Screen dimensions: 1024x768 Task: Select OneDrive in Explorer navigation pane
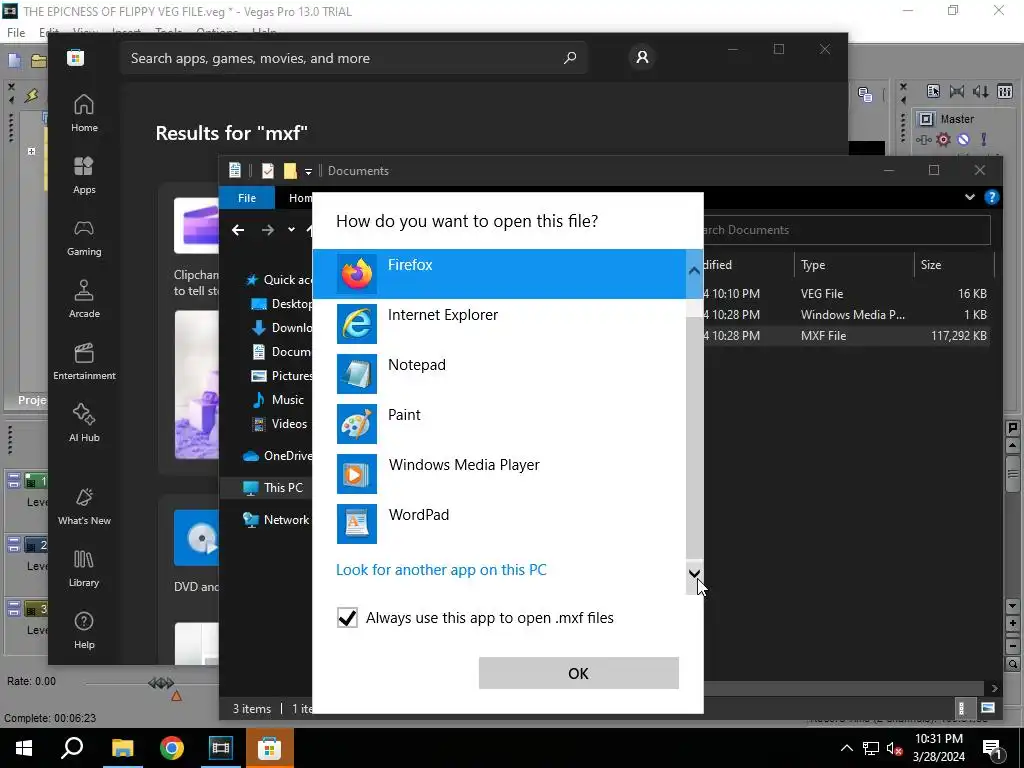click(278, 456)
